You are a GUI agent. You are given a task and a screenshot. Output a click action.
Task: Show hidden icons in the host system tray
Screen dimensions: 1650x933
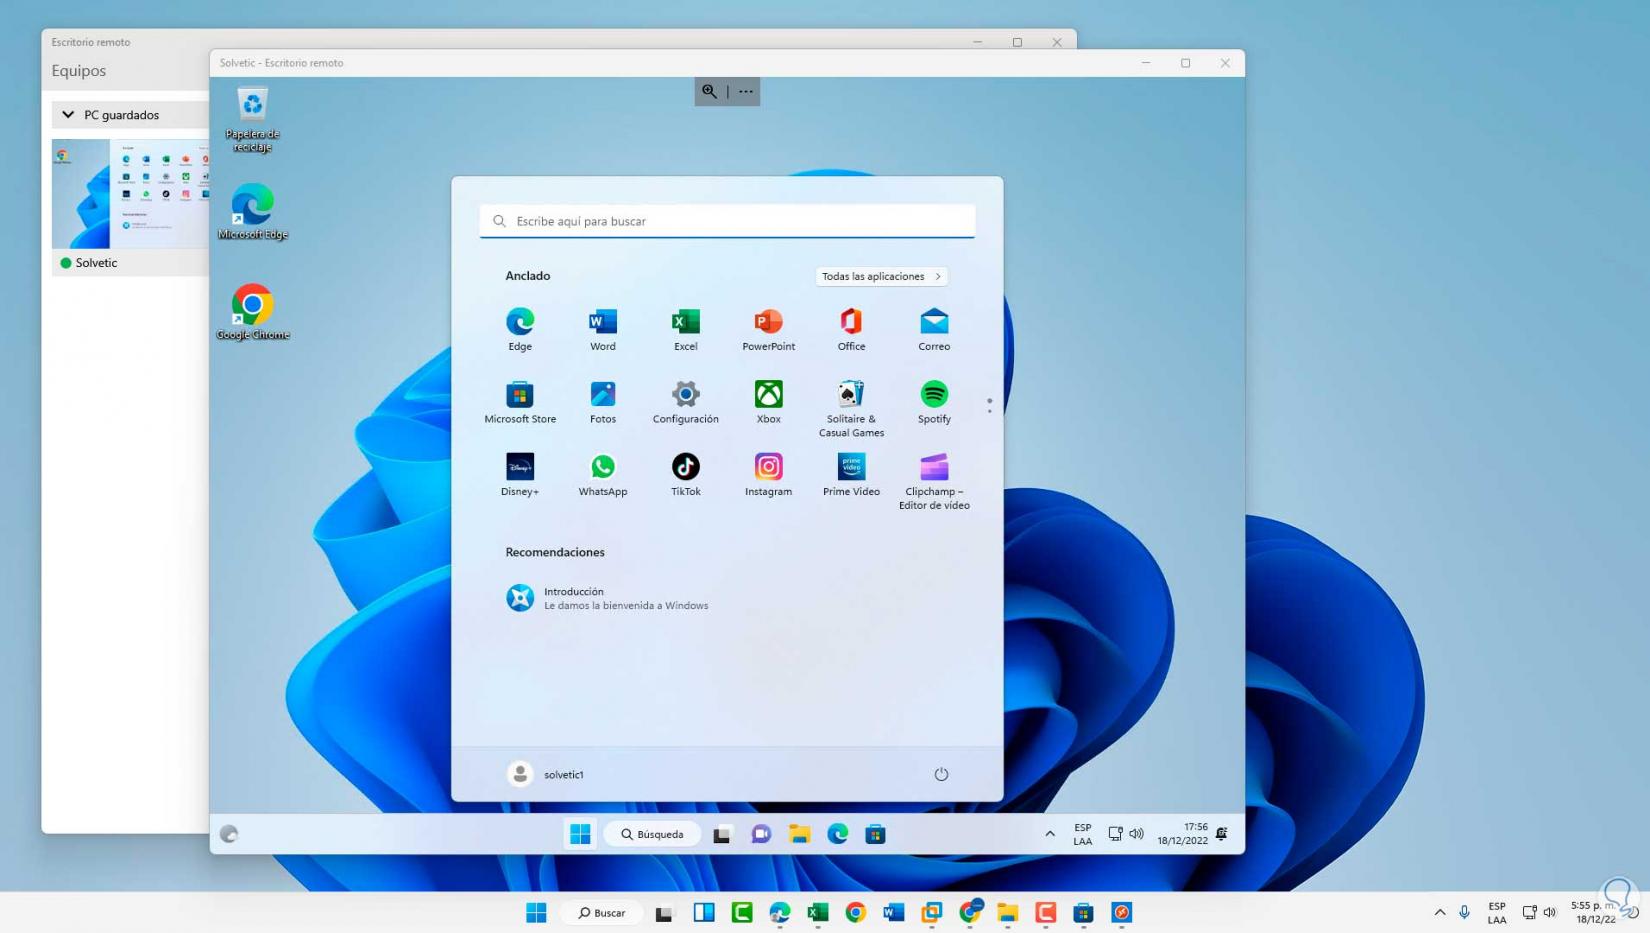1440,912
